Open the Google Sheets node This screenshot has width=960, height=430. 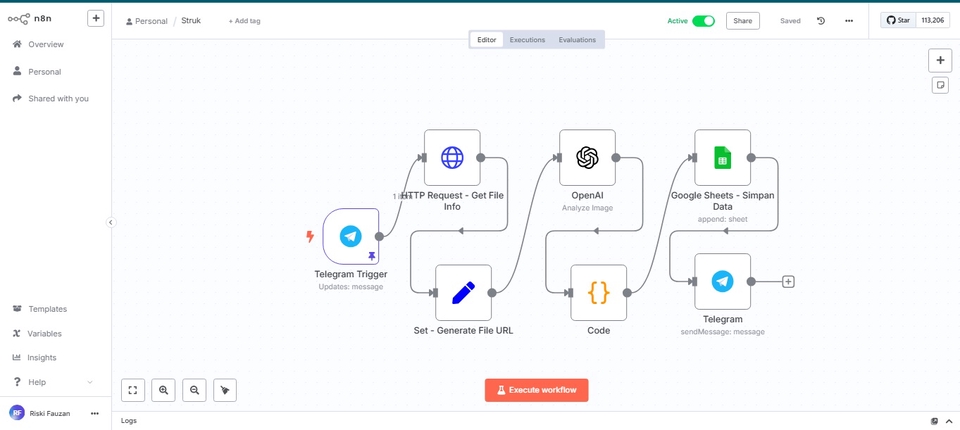(x=722, y=157)
